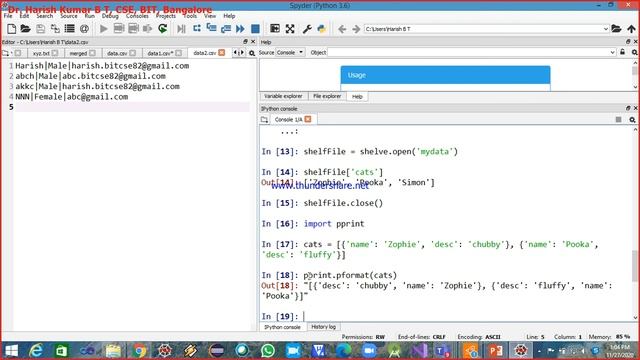The height and width of the screenshot is (360, 640).
Task: Click the @ symbol finder icon
Action: coord(84,29)
